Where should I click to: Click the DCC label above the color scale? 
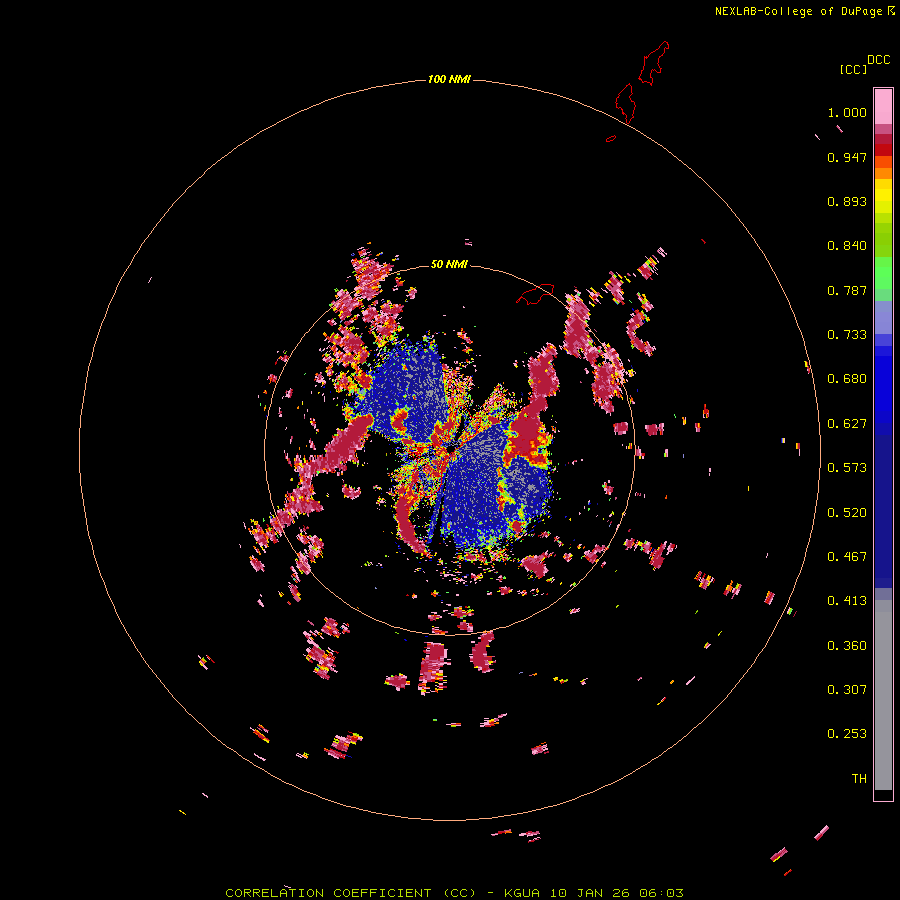pyautogui.click(x=879, y=60)
